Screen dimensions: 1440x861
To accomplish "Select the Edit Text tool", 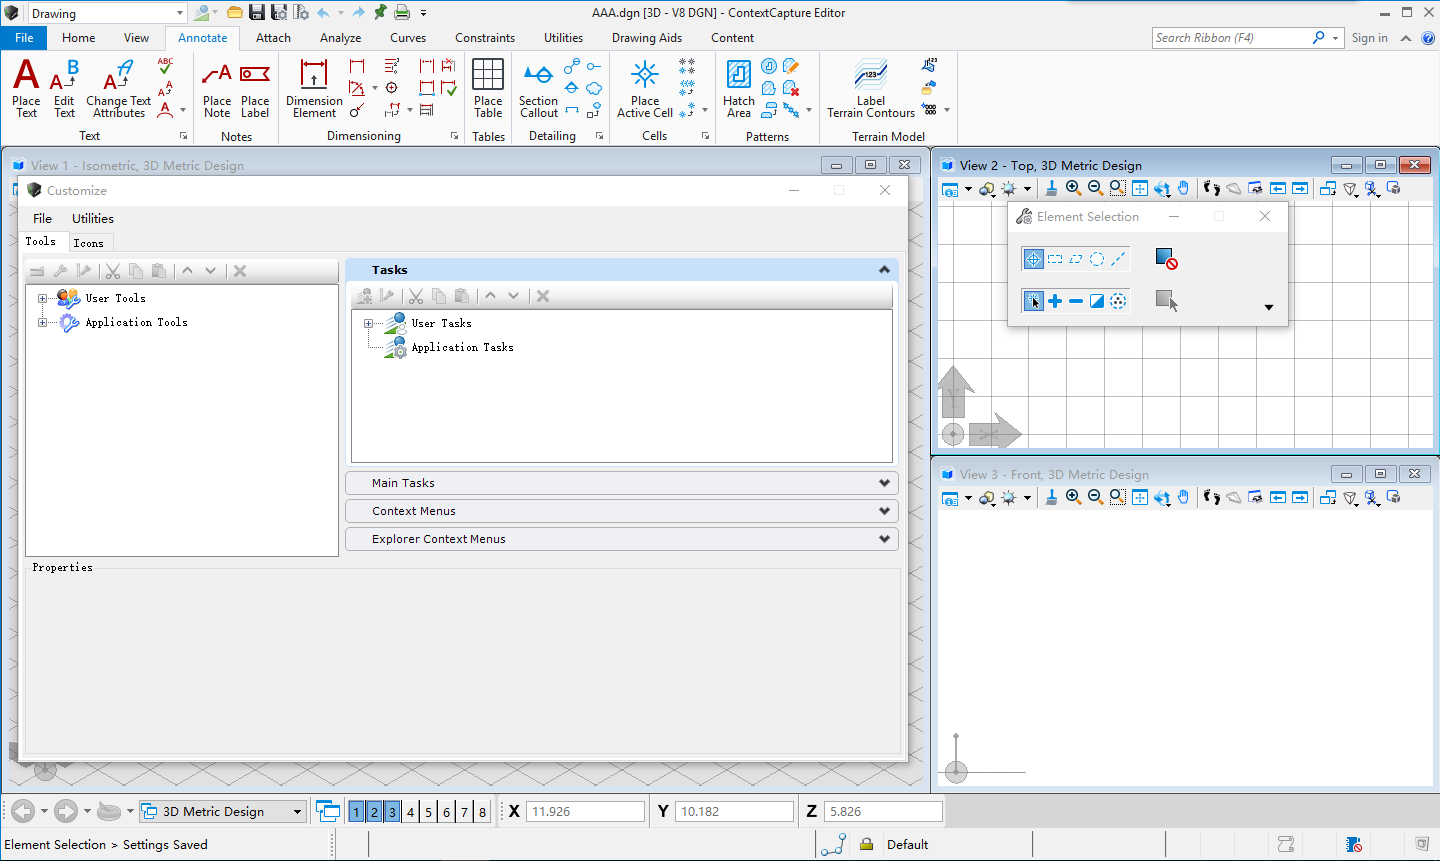I will (64, 88).
